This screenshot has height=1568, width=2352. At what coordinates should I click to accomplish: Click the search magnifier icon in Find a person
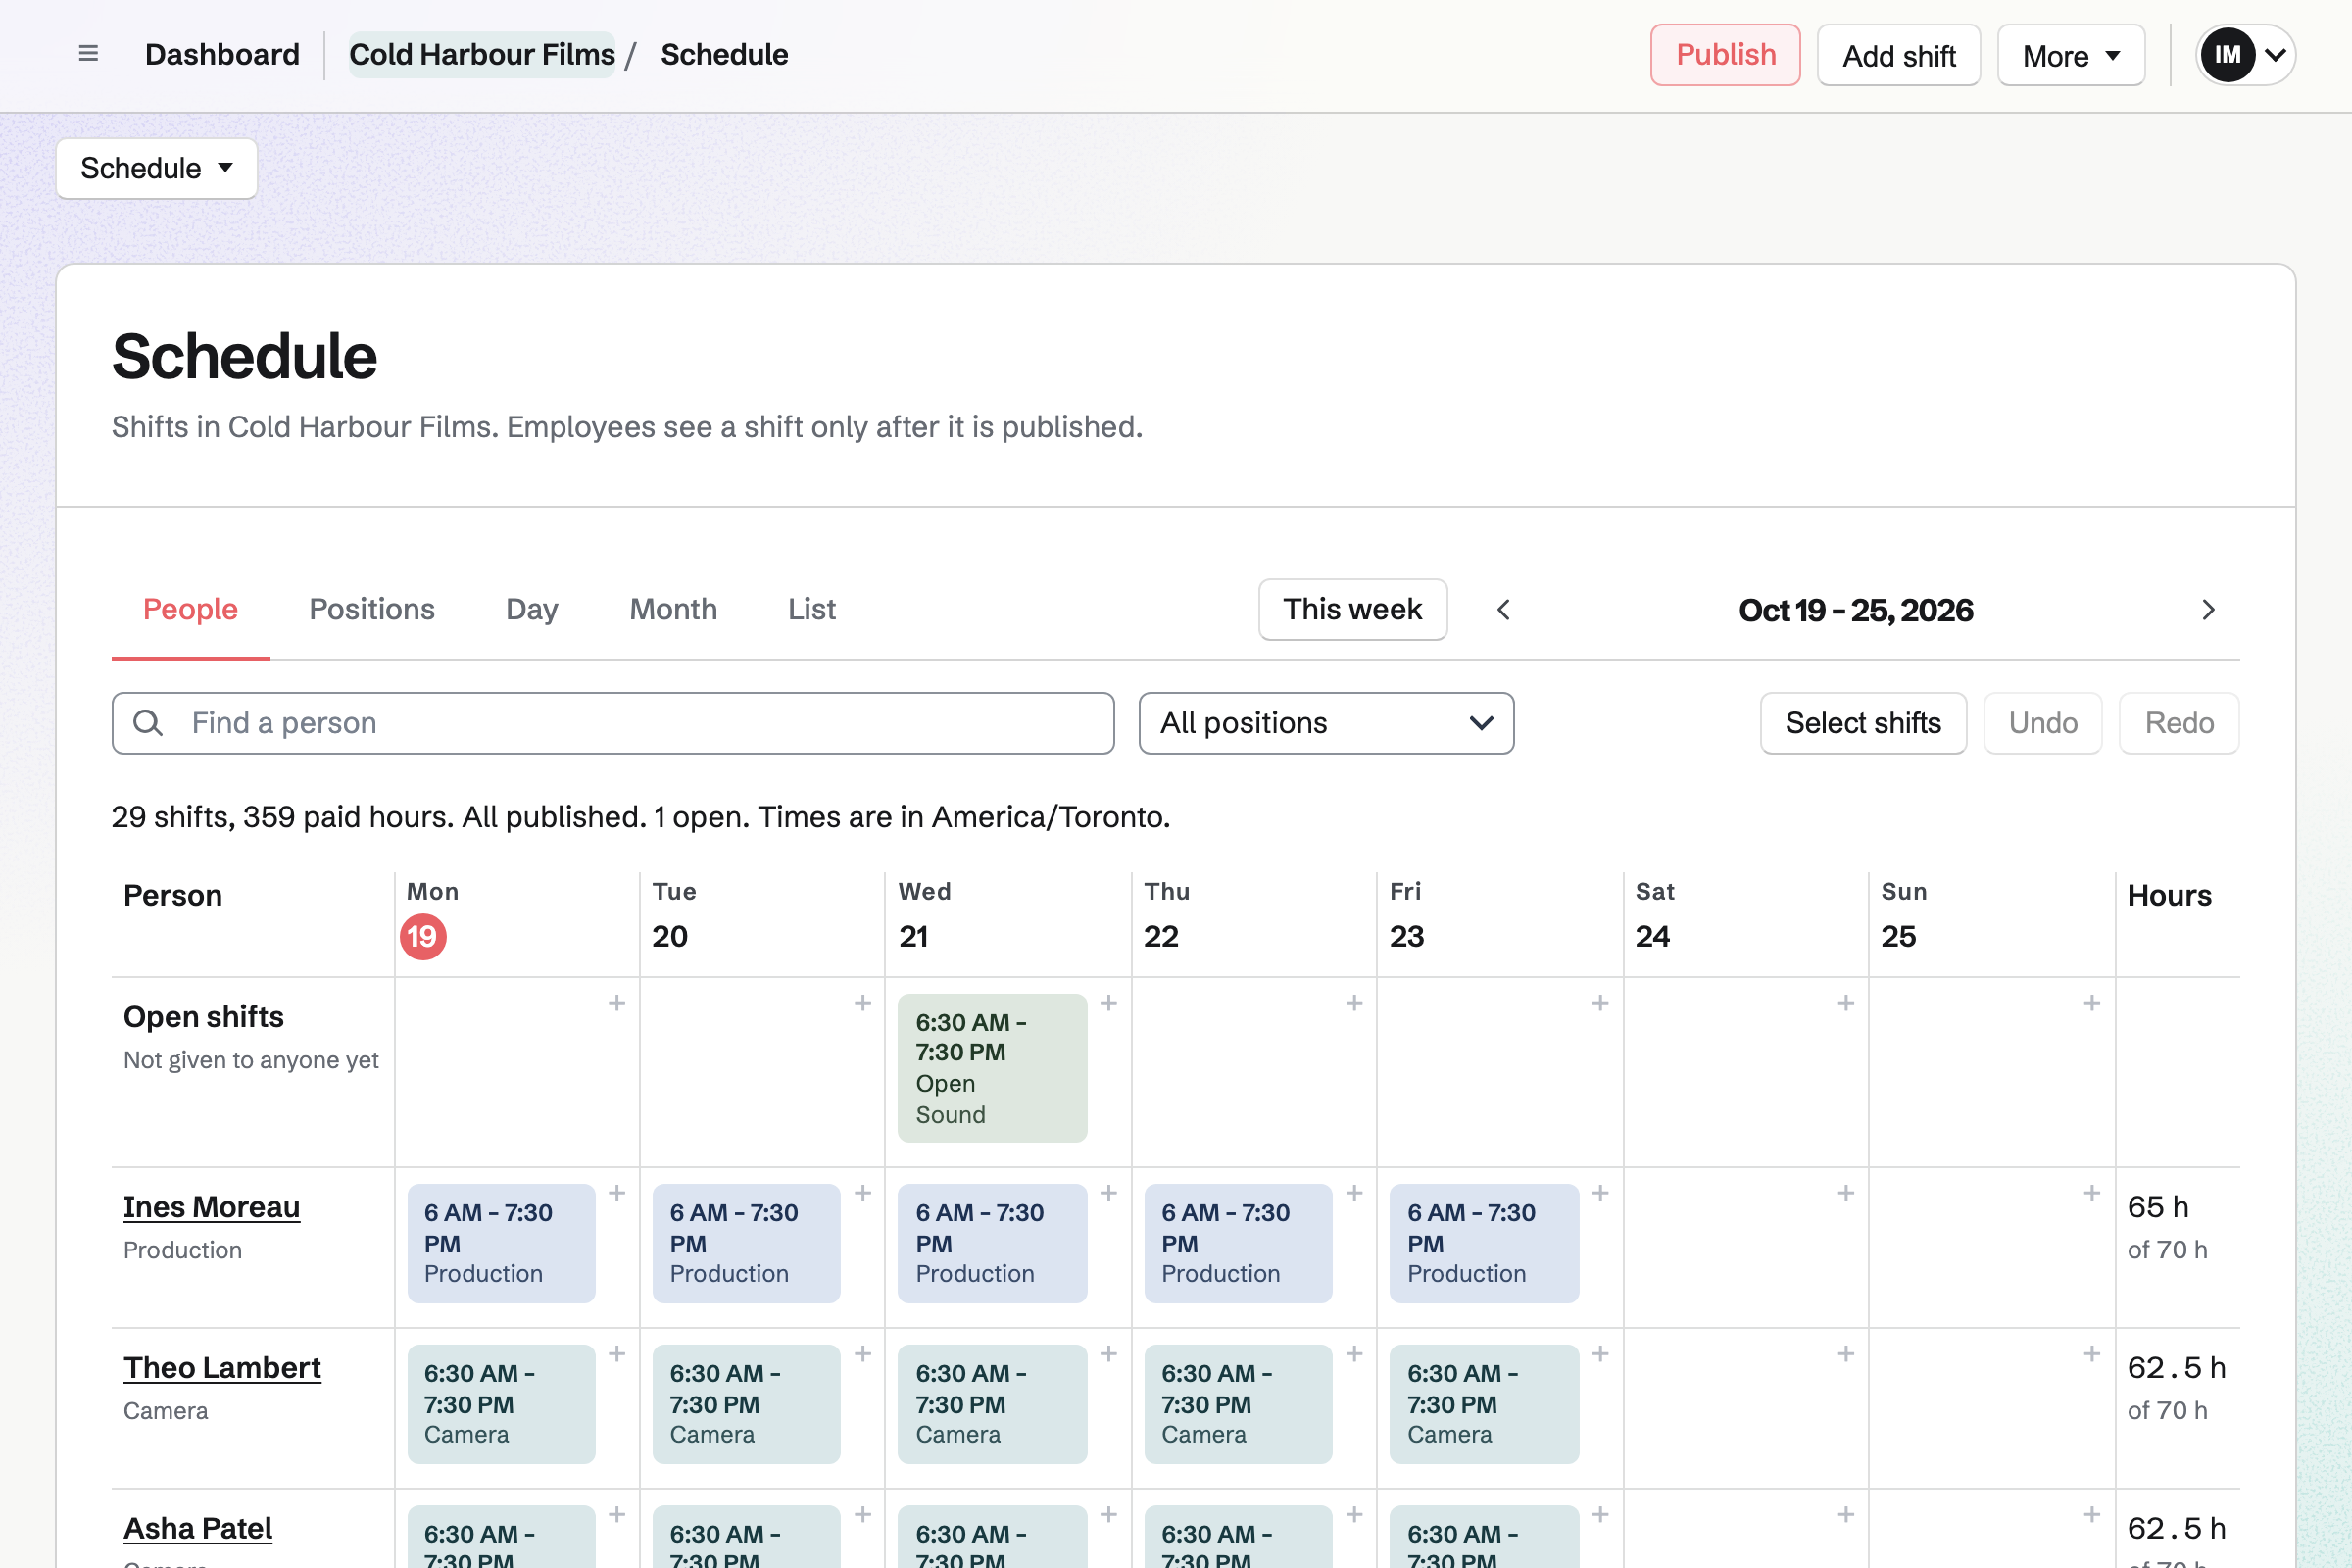pos(148,723)
